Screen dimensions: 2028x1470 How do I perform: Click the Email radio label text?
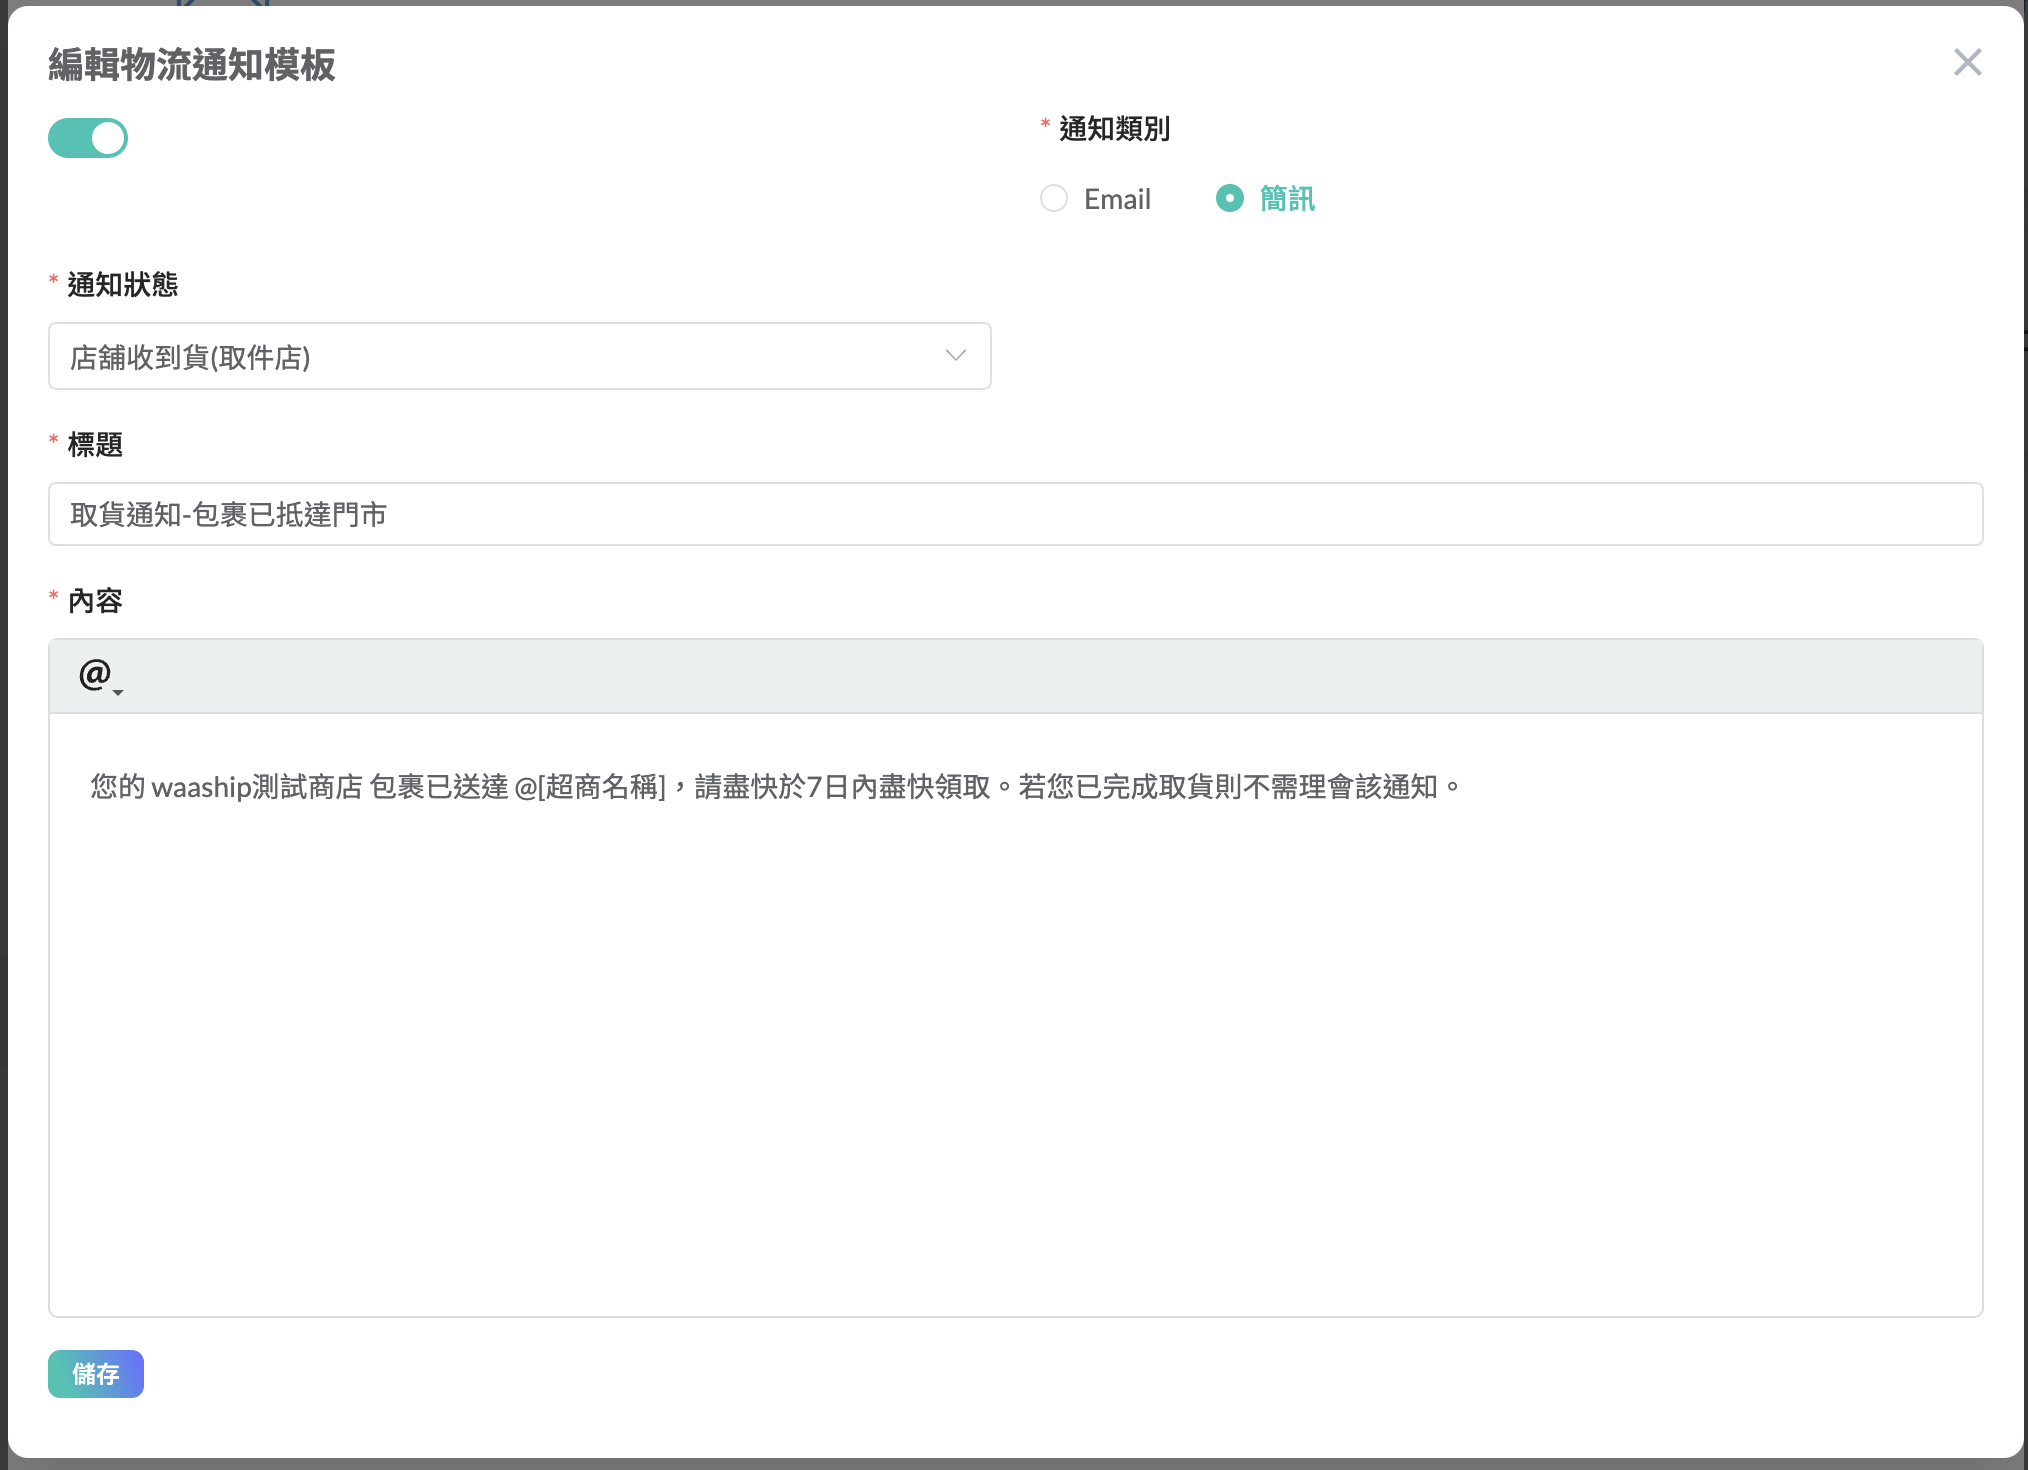click(1117, 199)
